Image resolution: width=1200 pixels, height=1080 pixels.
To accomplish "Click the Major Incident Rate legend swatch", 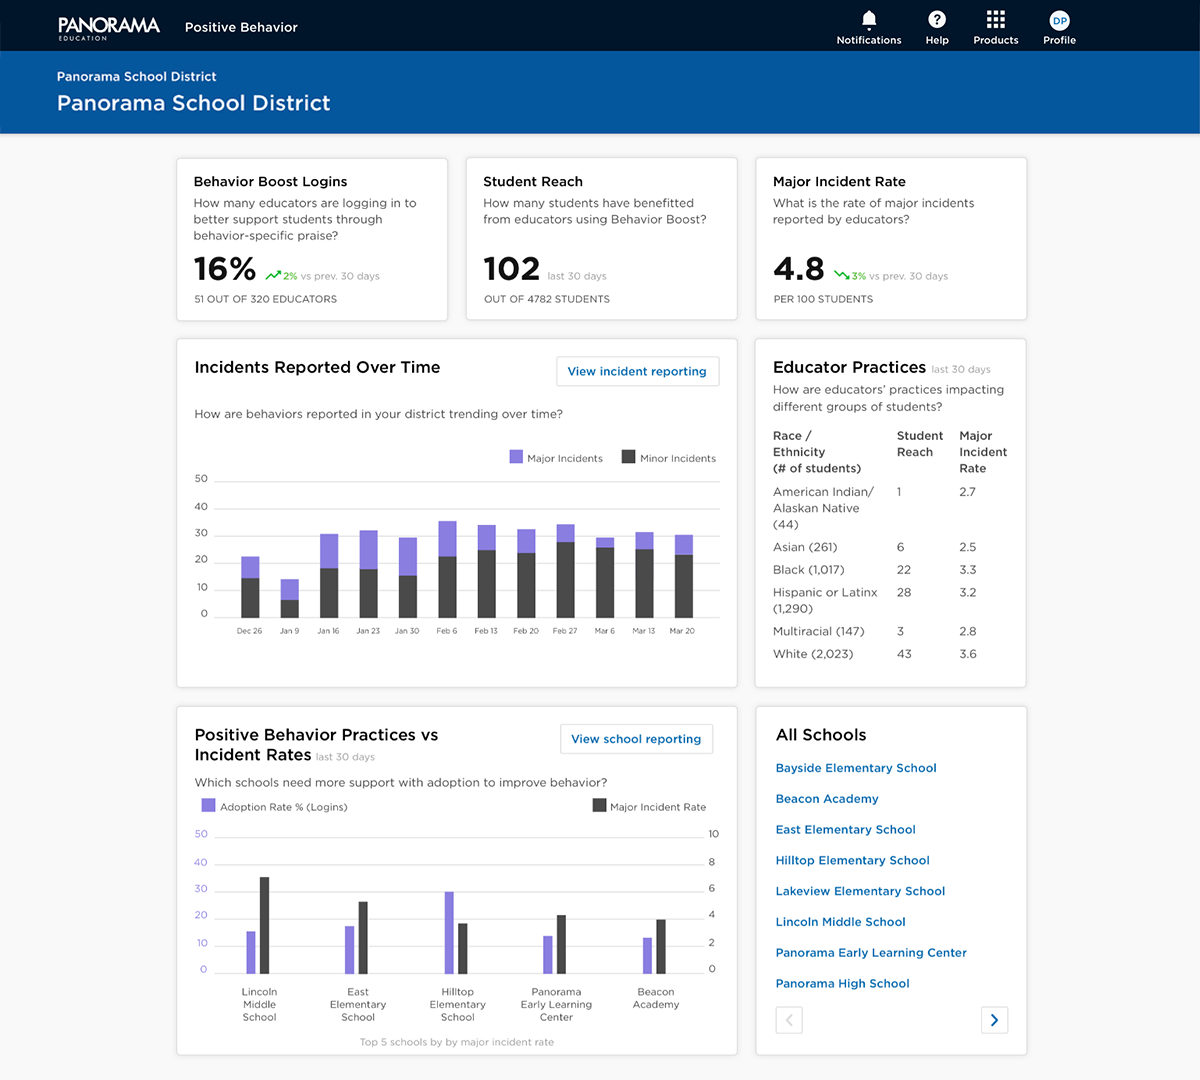I will pyautogui.click(x=599, y=805).
